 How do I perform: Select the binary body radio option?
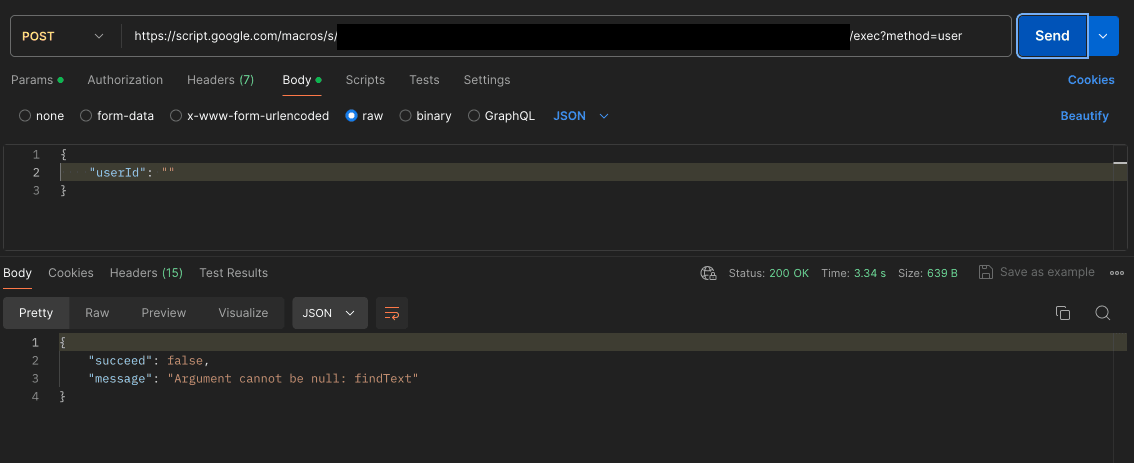click(x=406, y=116)
